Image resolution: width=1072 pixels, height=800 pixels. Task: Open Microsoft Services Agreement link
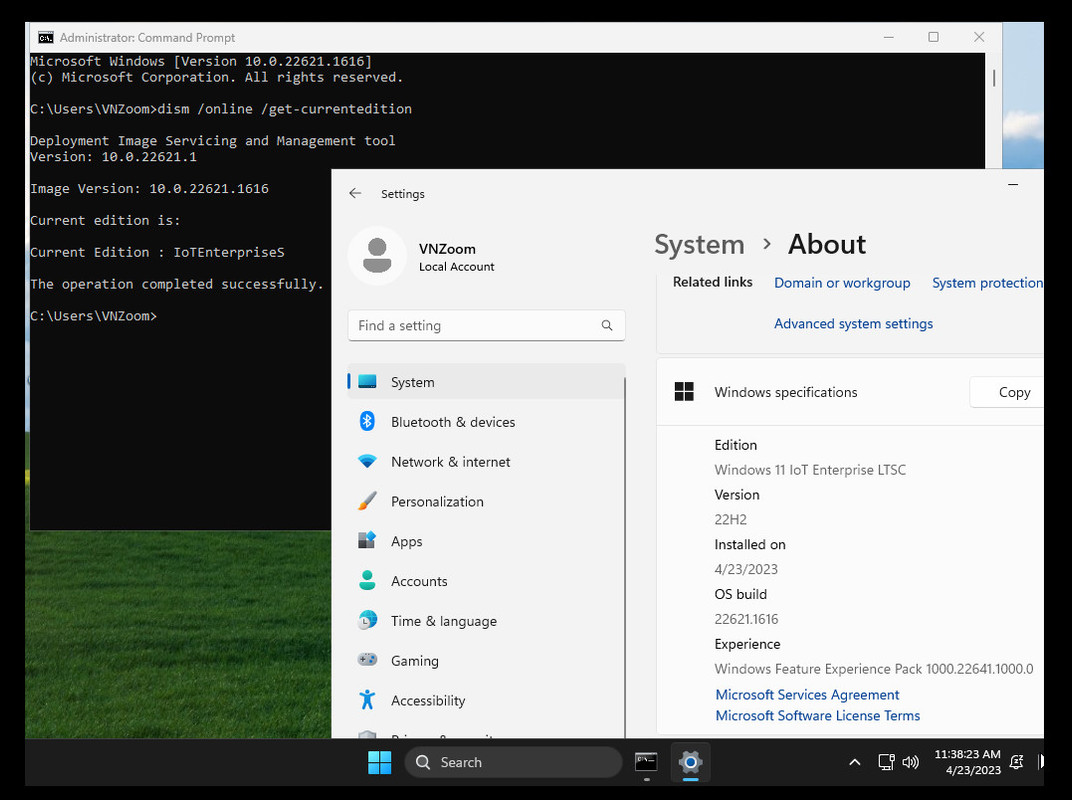[x=807, y=695]
